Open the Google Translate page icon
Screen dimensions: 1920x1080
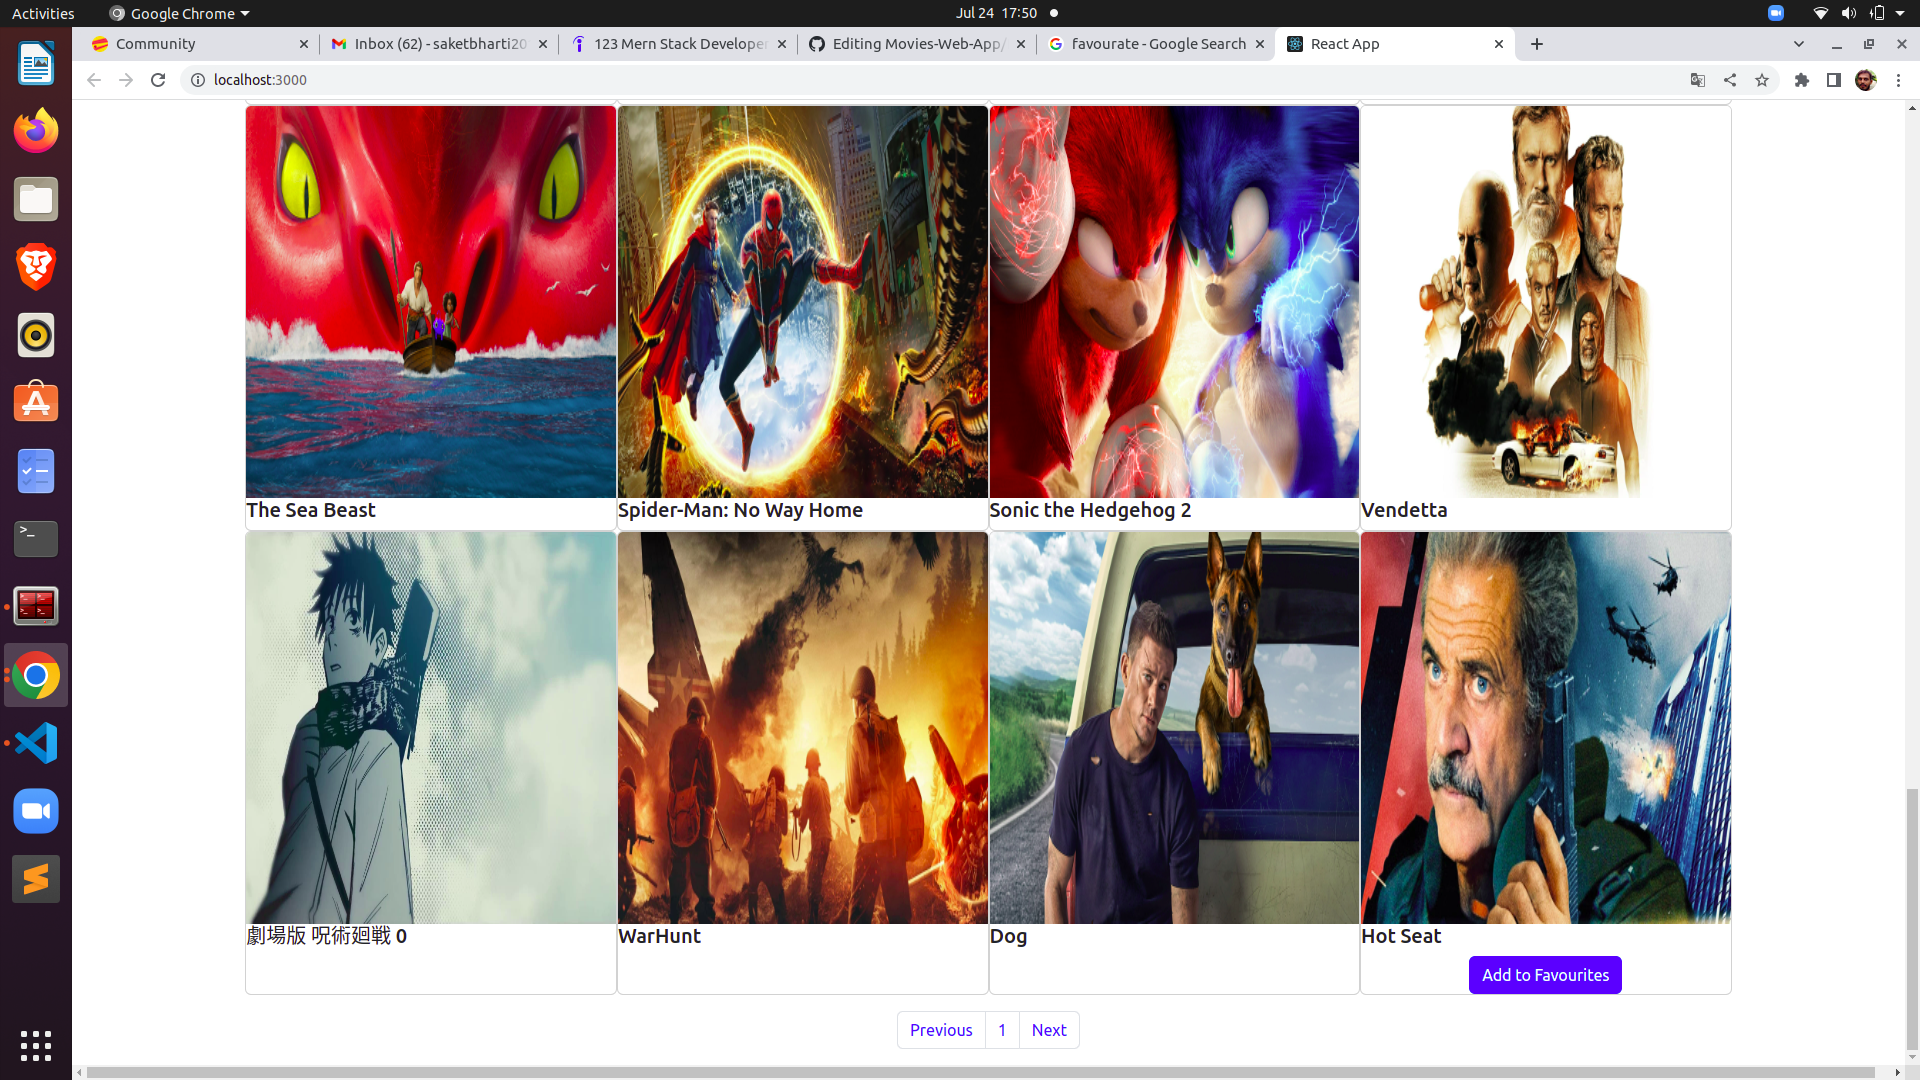[1698, 80]
